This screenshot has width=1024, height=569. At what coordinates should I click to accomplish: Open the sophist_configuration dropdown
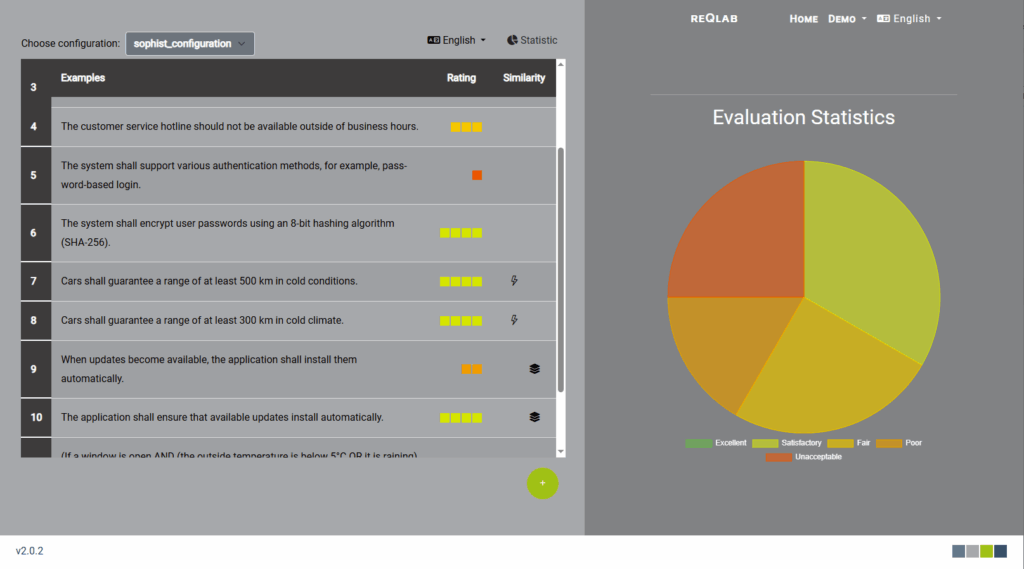coord(189,44)
